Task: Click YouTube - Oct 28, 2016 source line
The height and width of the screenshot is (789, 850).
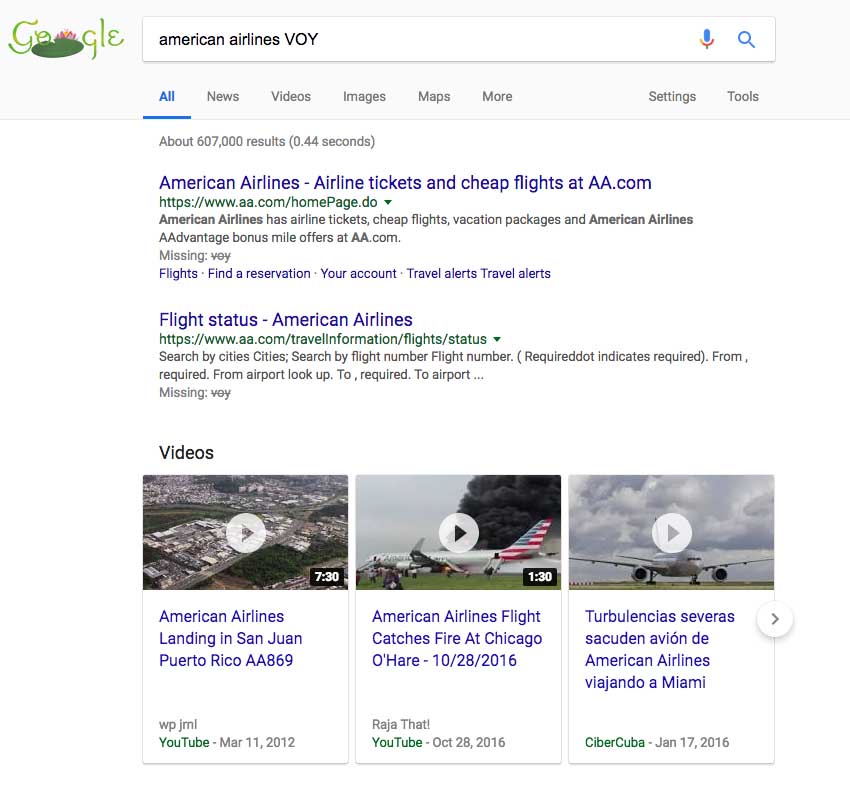Action: (x=439, y=742)
